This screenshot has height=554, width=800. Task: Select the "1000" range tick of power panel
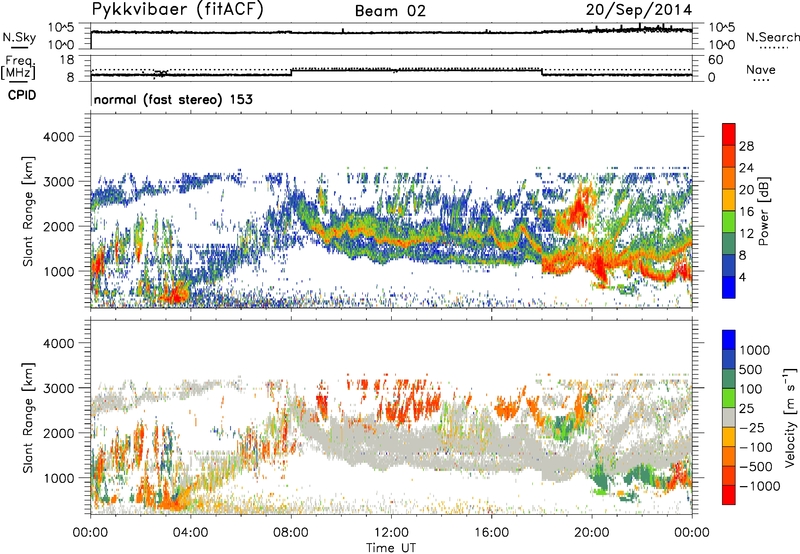pyautogui.click(x=58, y=272)
